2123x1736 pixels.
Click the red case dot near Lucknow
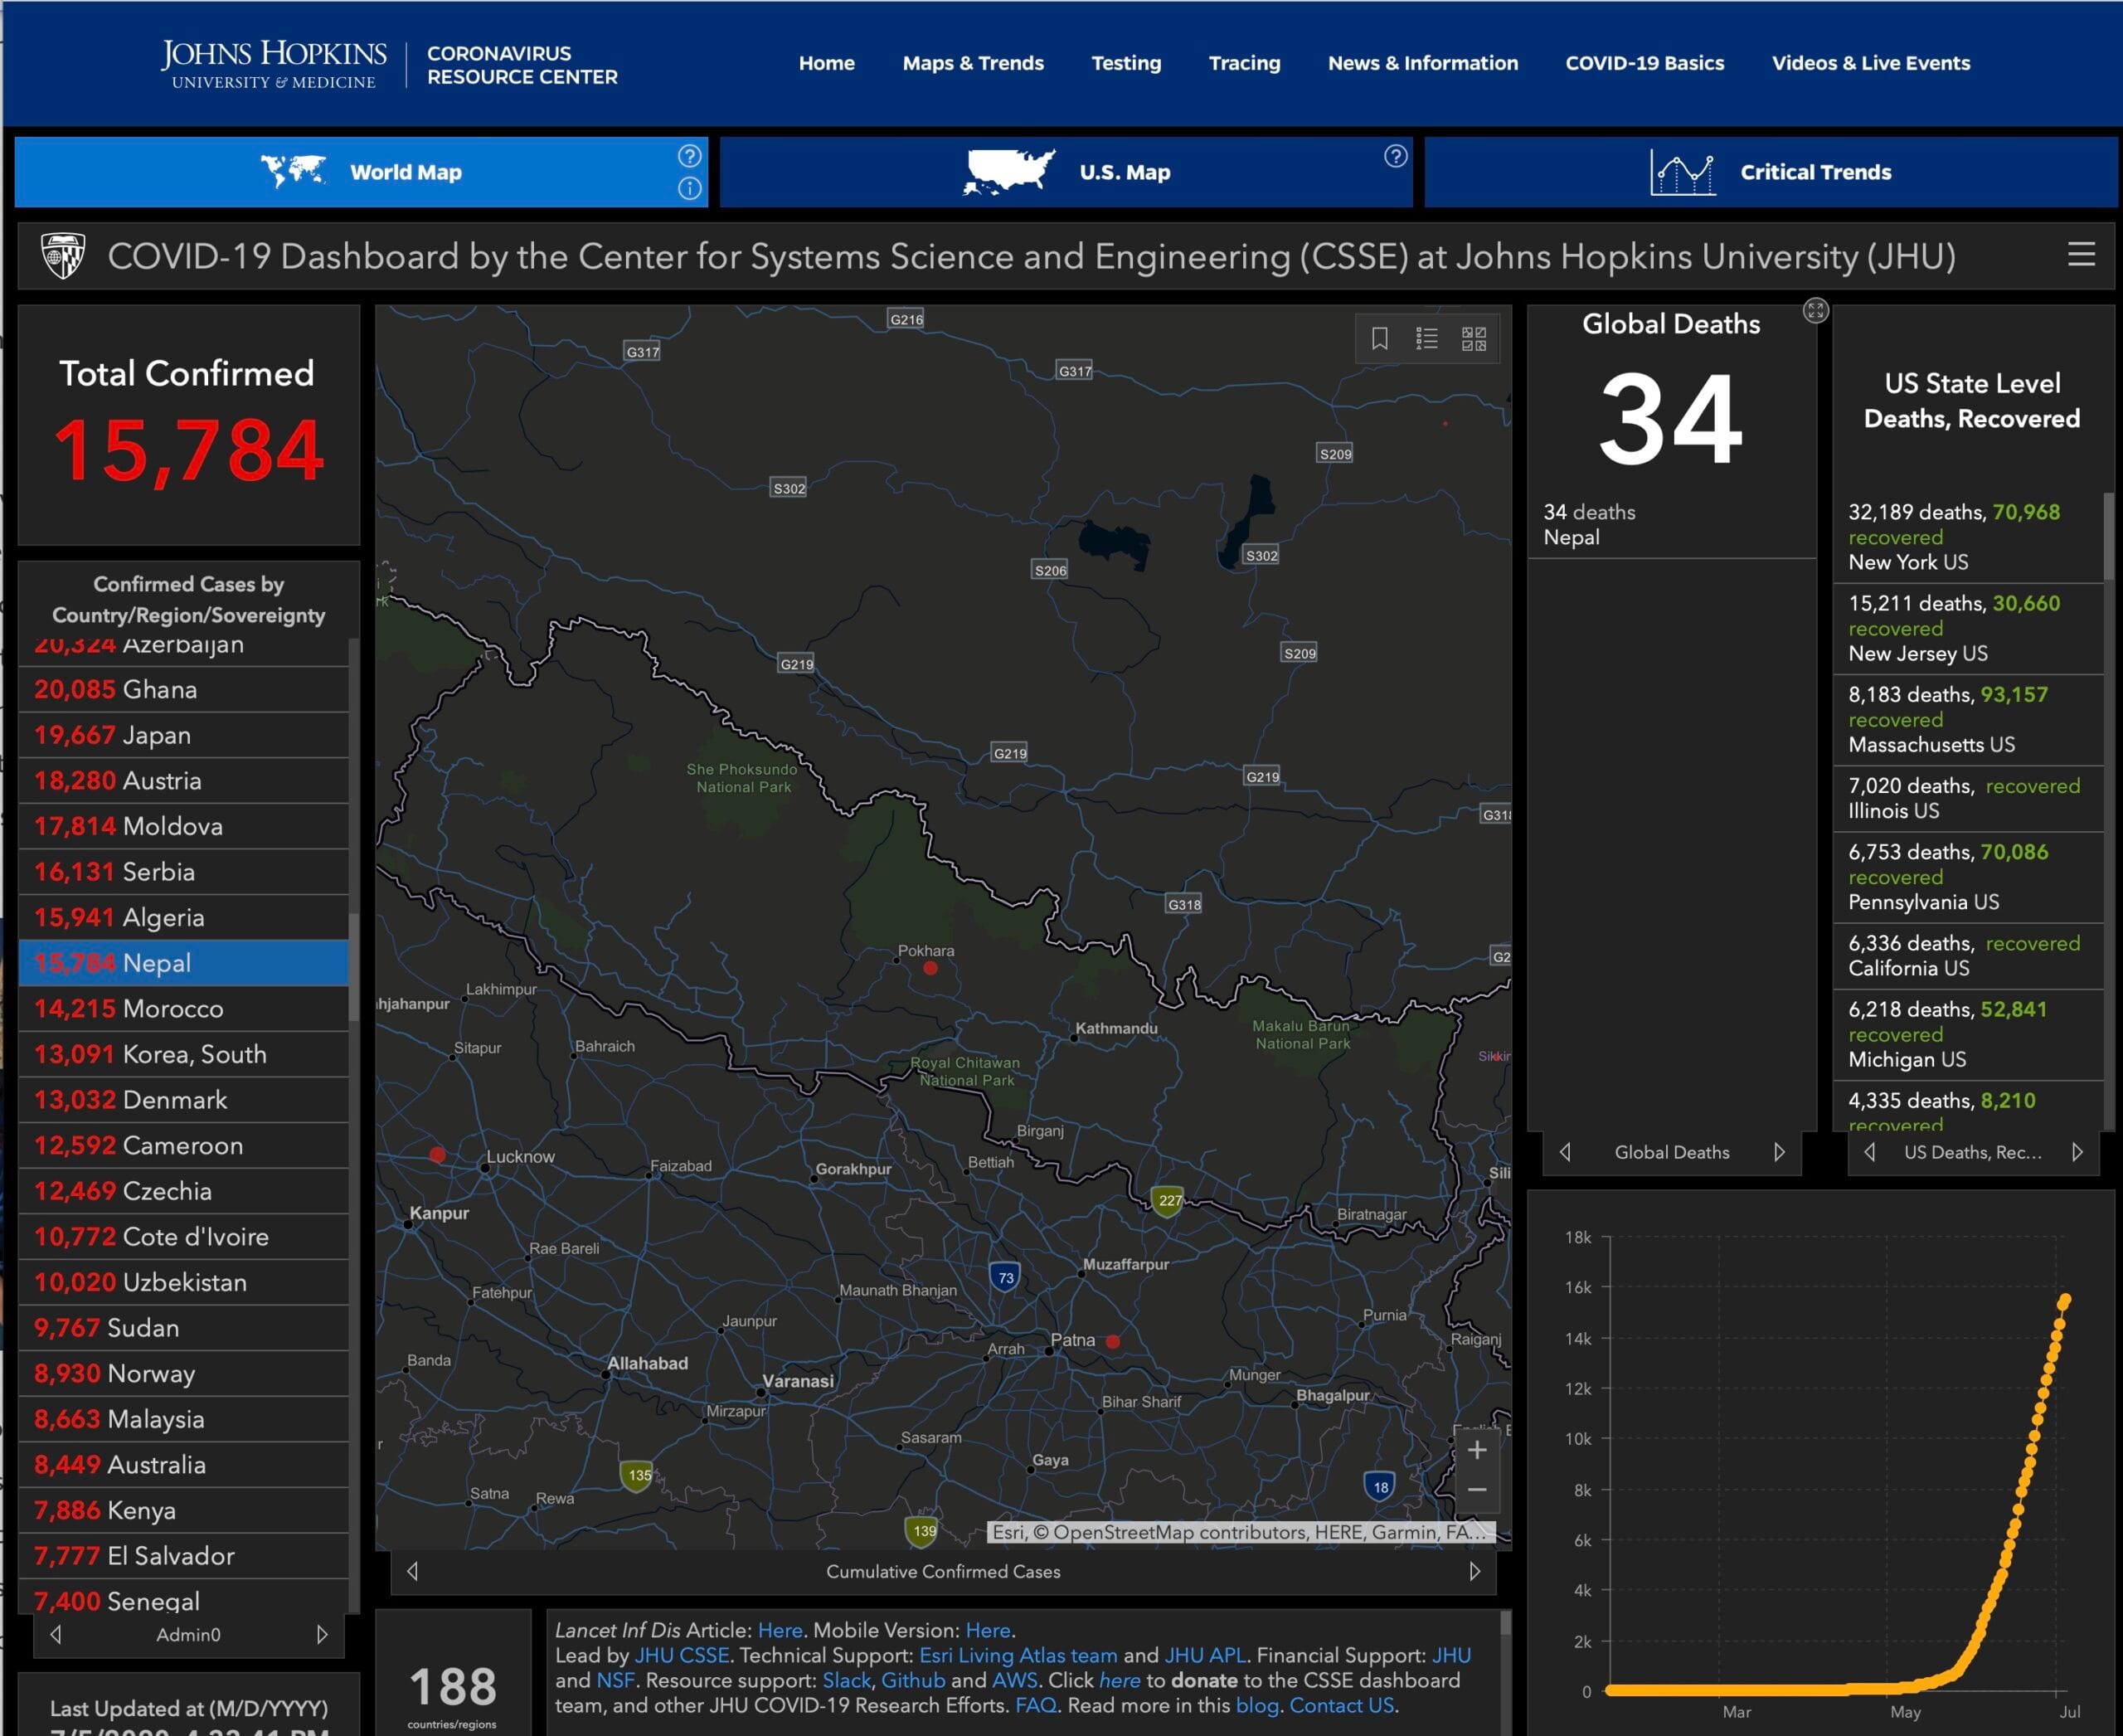(x=437, y=1154)
